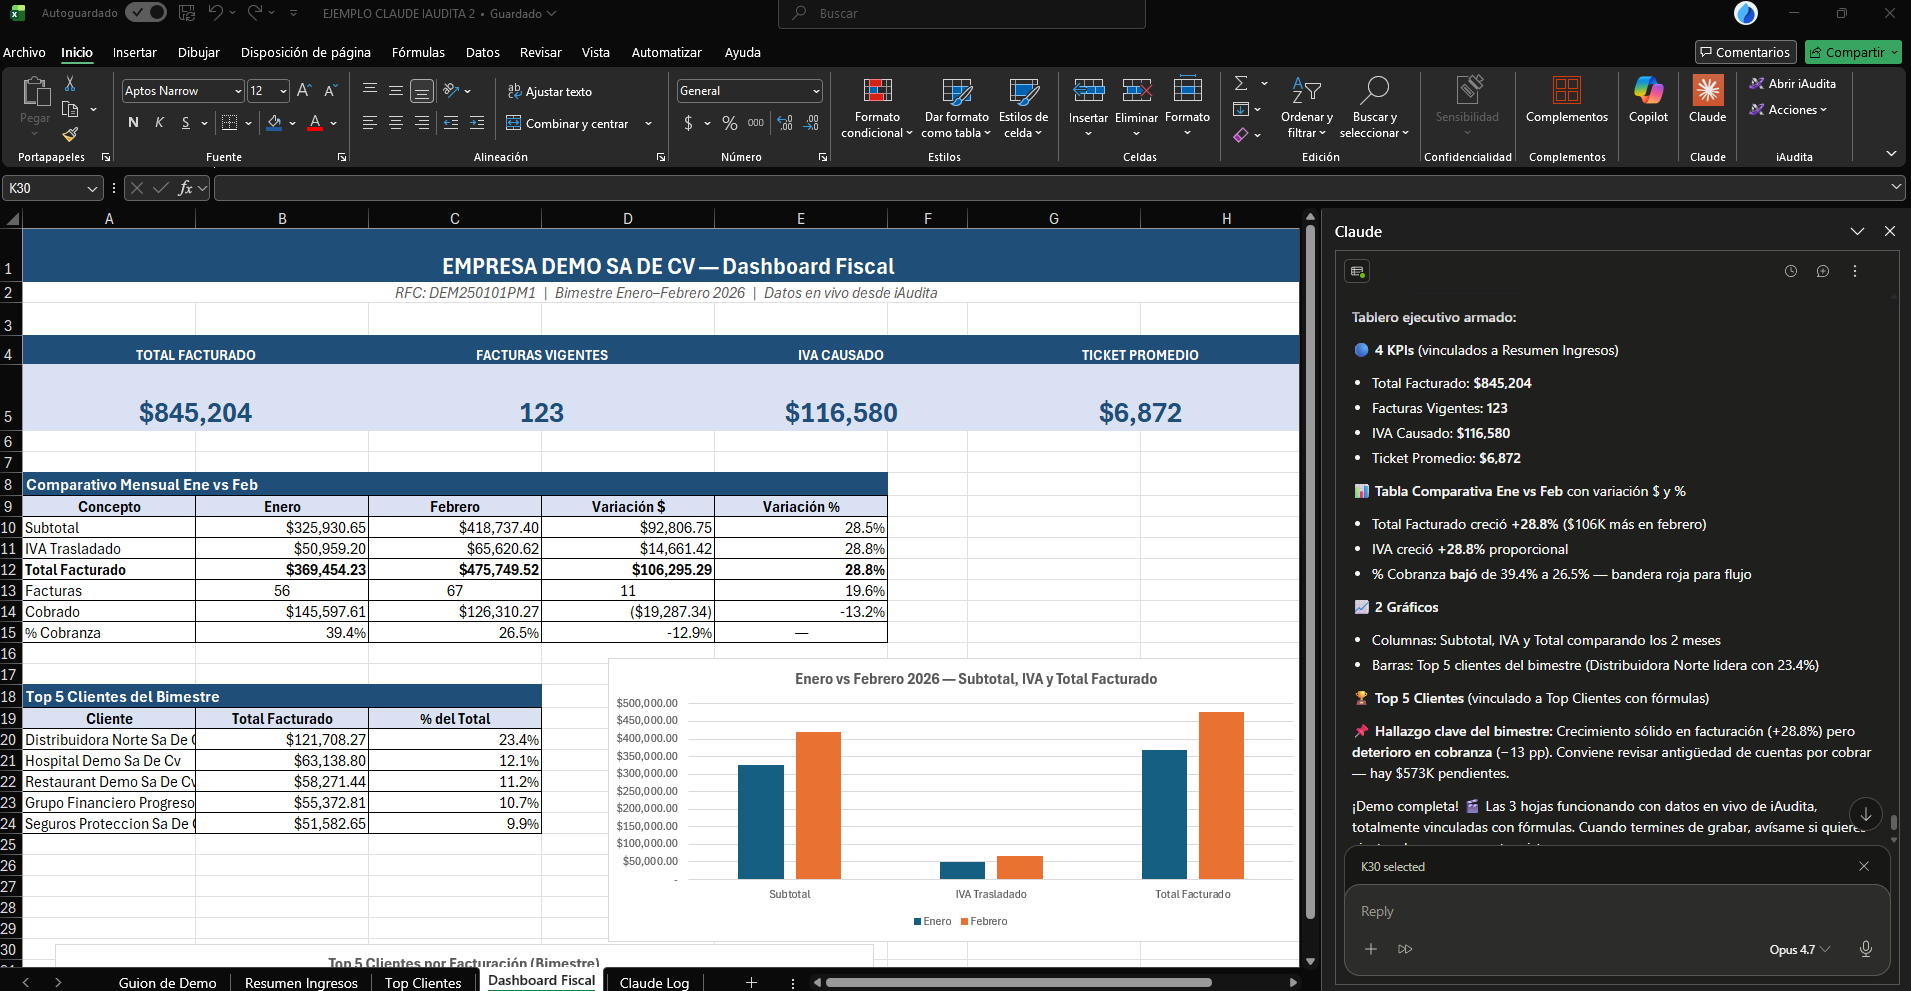Open the Claude panel more options menu

1855,271
